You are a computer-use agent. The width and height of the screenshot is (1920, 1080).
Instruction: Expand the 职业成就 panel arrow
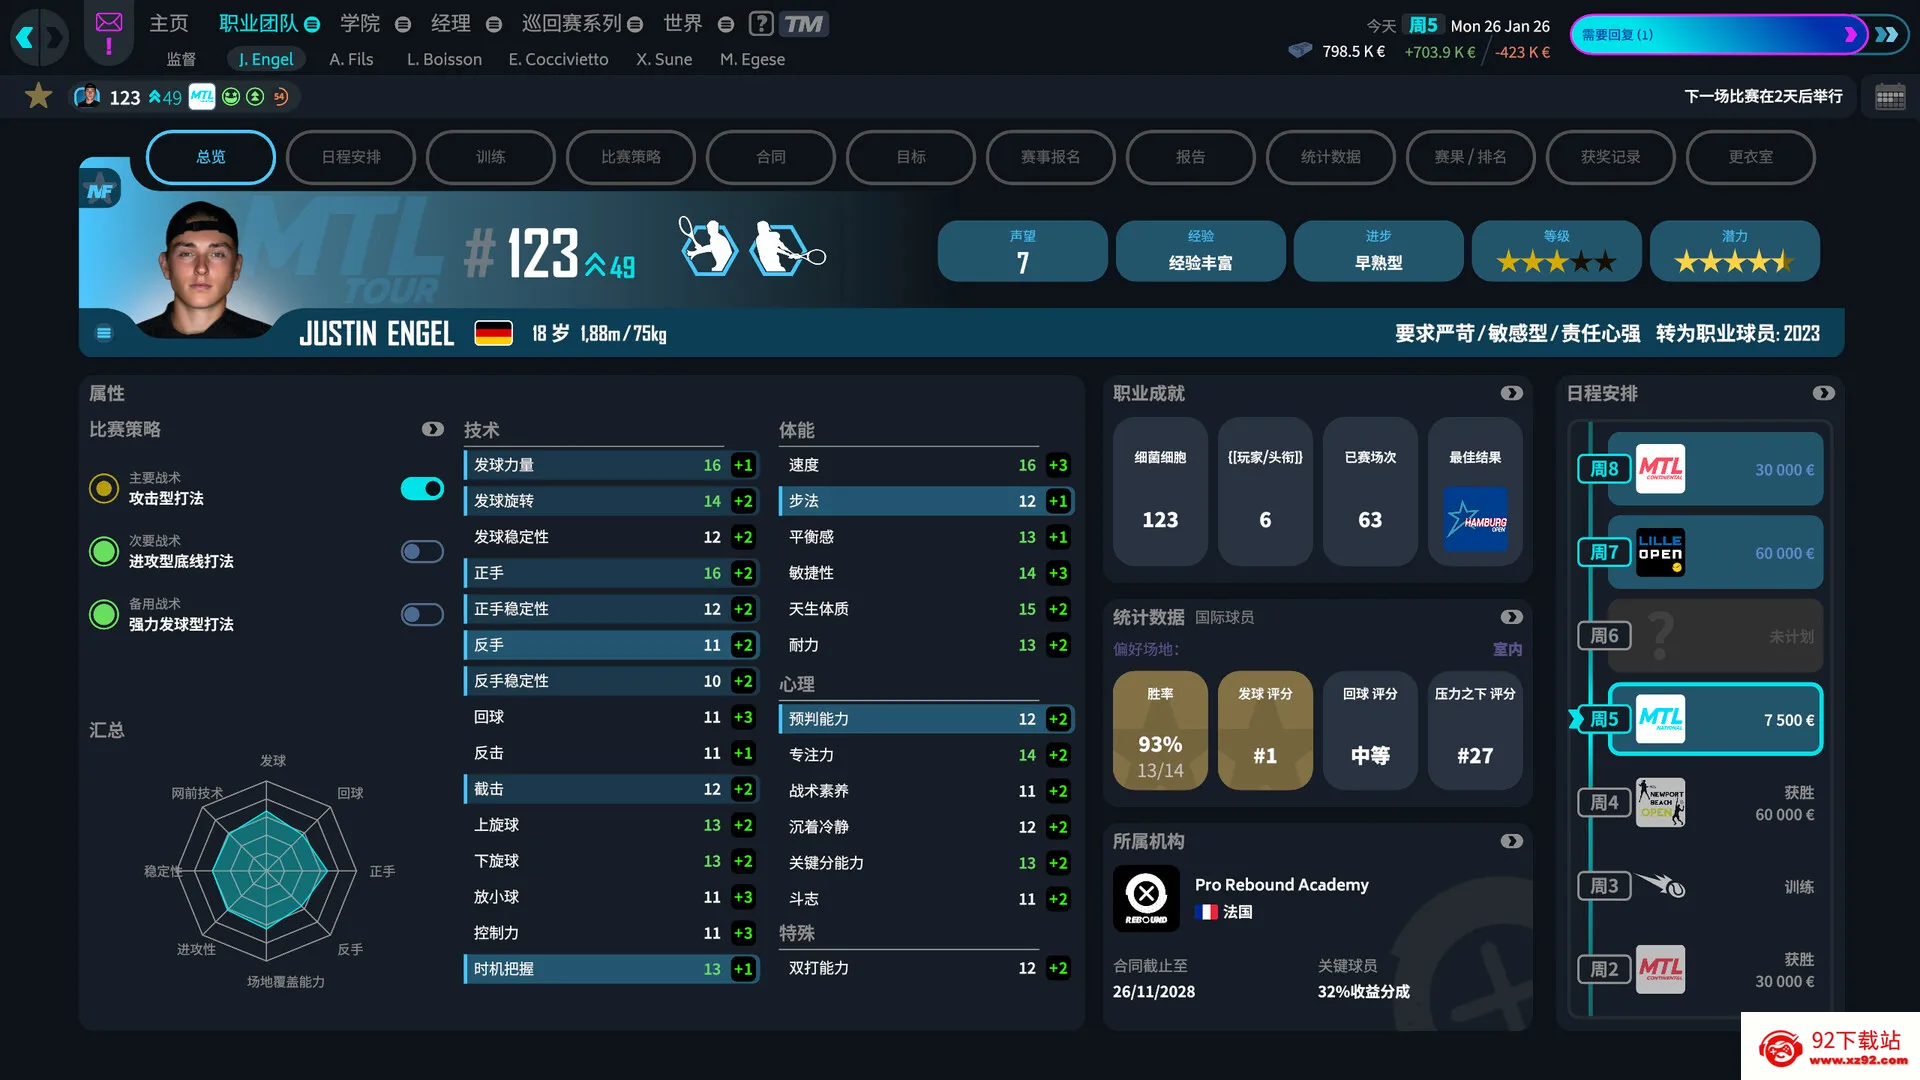pyautogui.click(x=1511, y=393)
